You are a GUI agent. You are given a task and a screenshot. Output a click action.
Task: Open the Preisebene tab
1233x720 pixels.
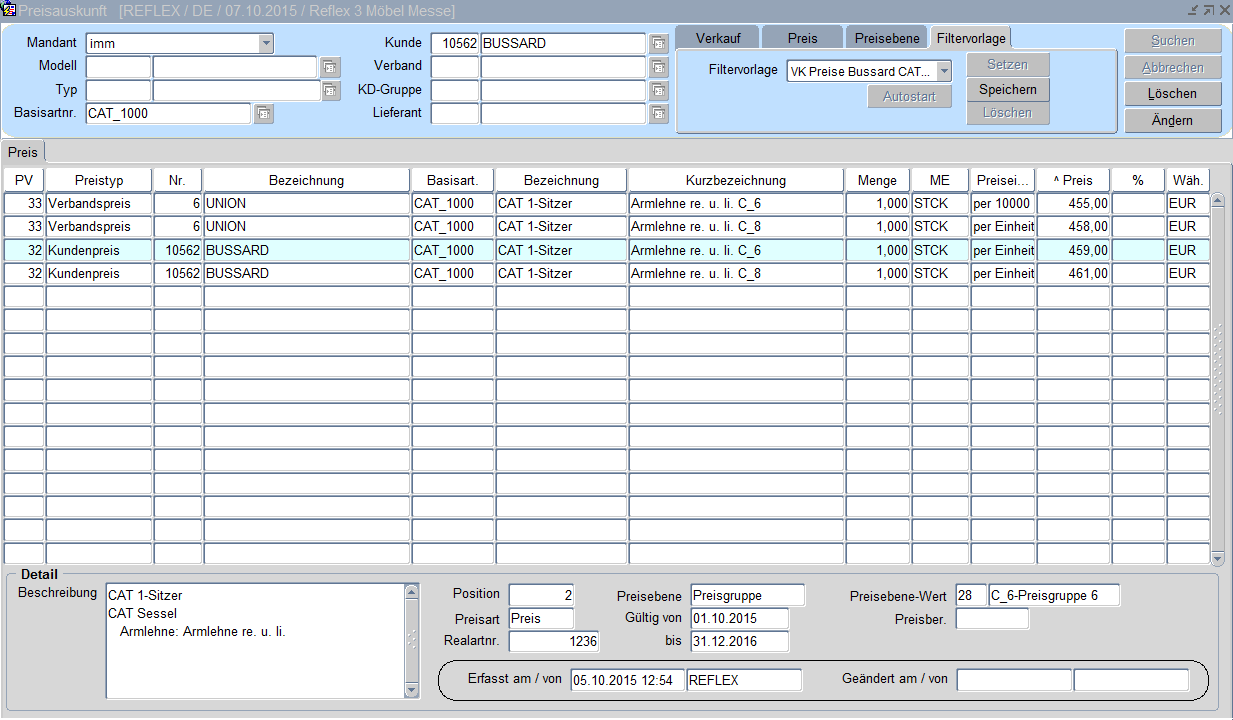(887, 38)
